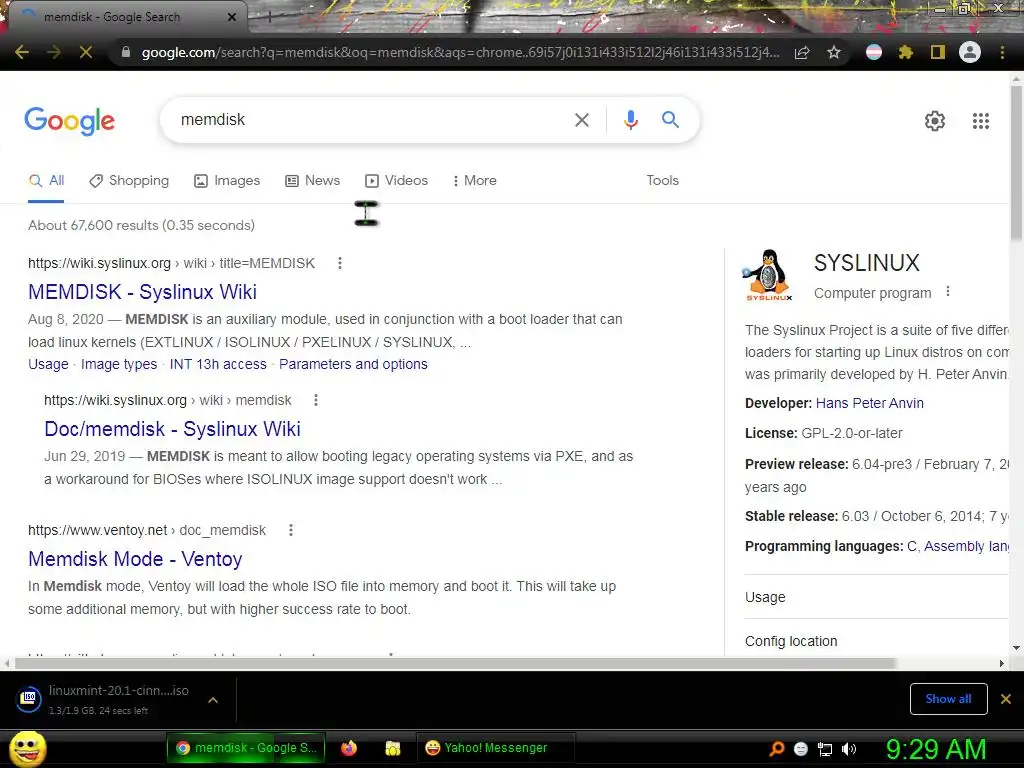Open Firefox from the taskbar
Viewport: 1024px width, 768px height.
[x=349, y=748]
